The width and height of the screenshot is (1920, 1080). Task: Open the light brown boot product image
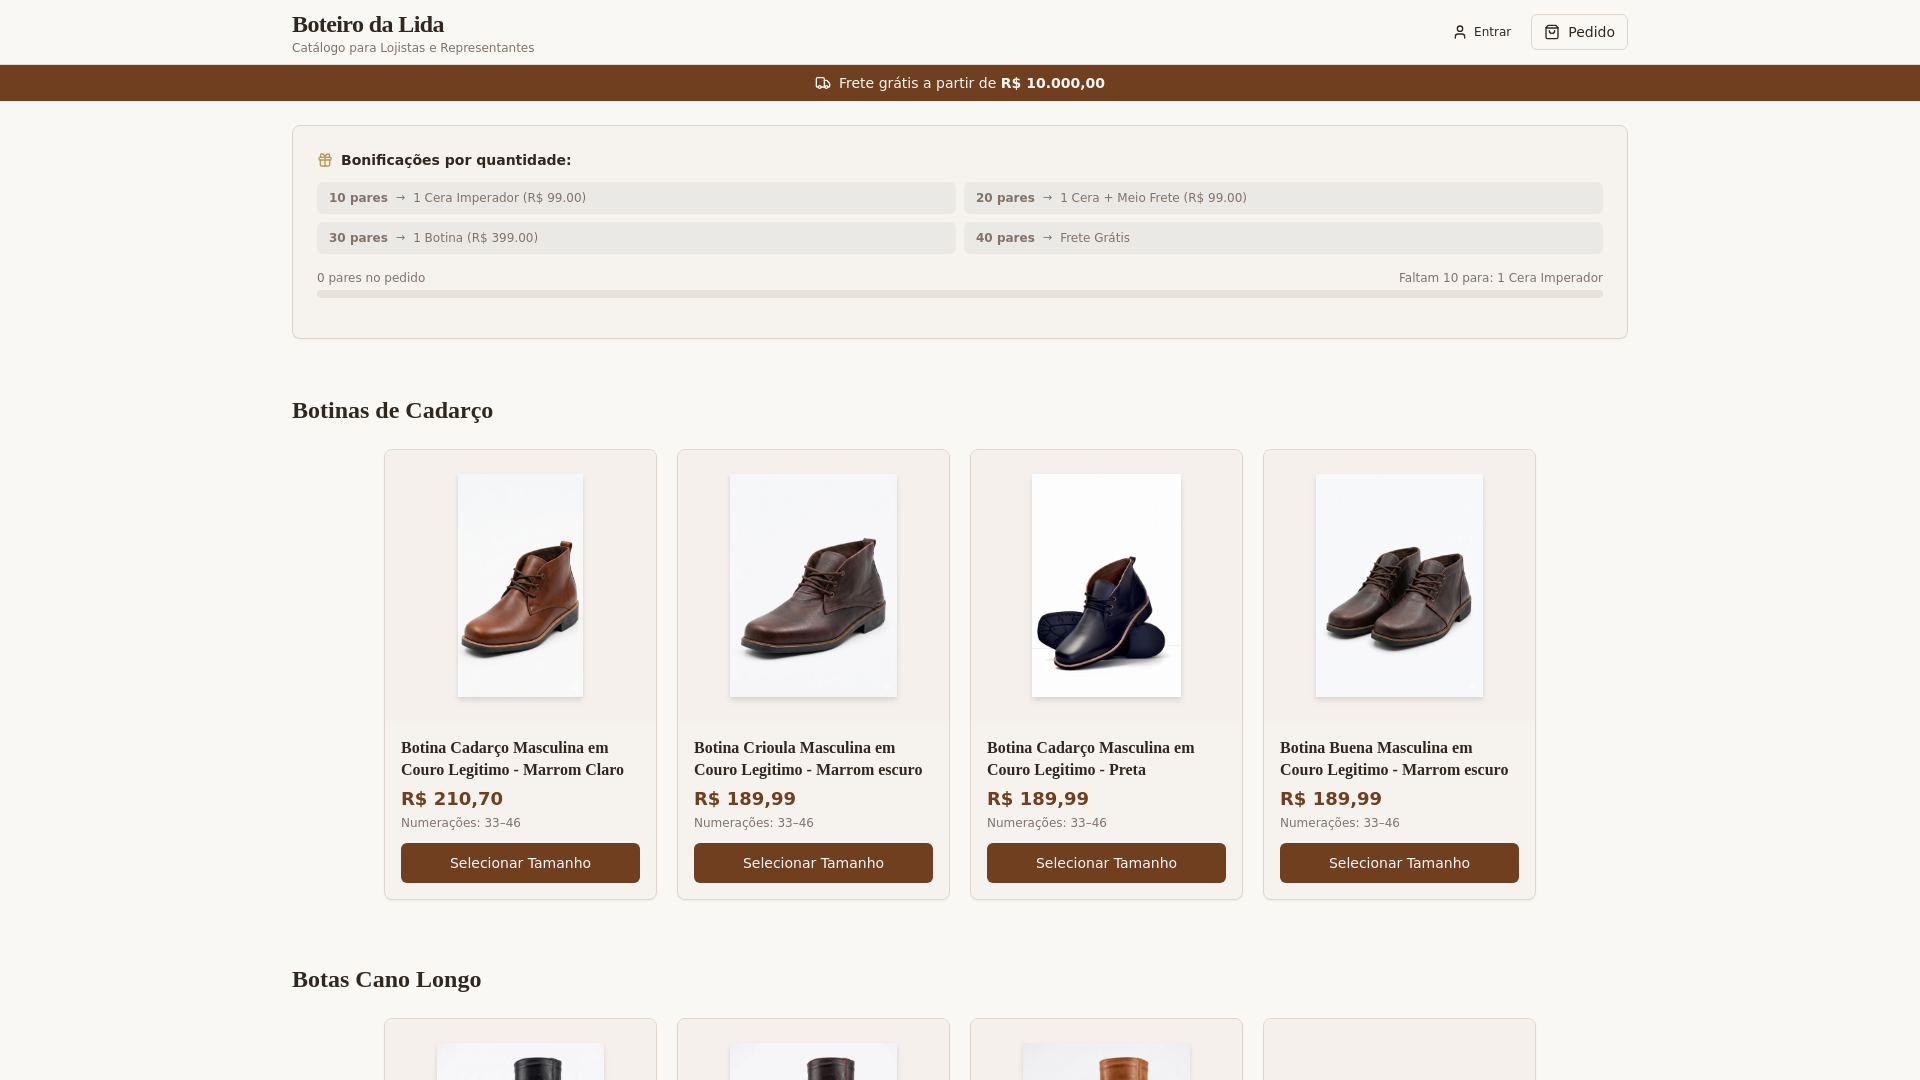(x=520, y=586)
